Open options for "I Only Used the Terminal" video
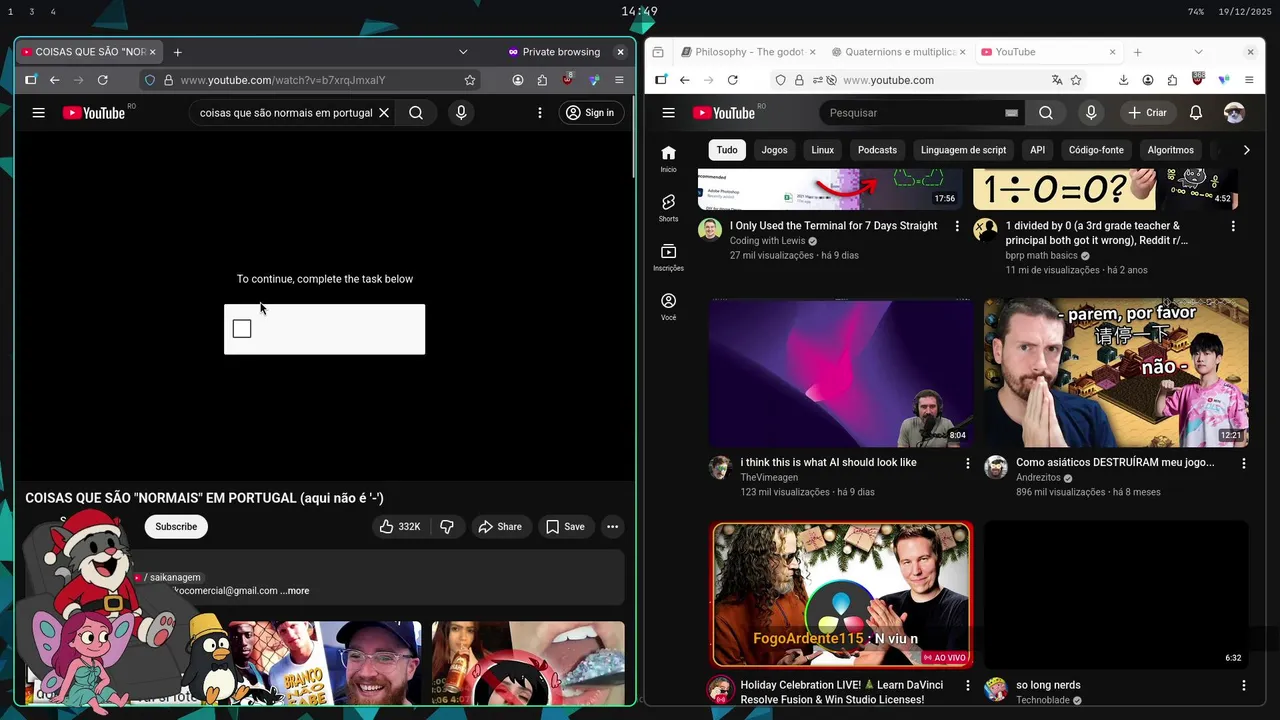Image resolution: width=1280 pixels, height=720 pixels. 957,227
